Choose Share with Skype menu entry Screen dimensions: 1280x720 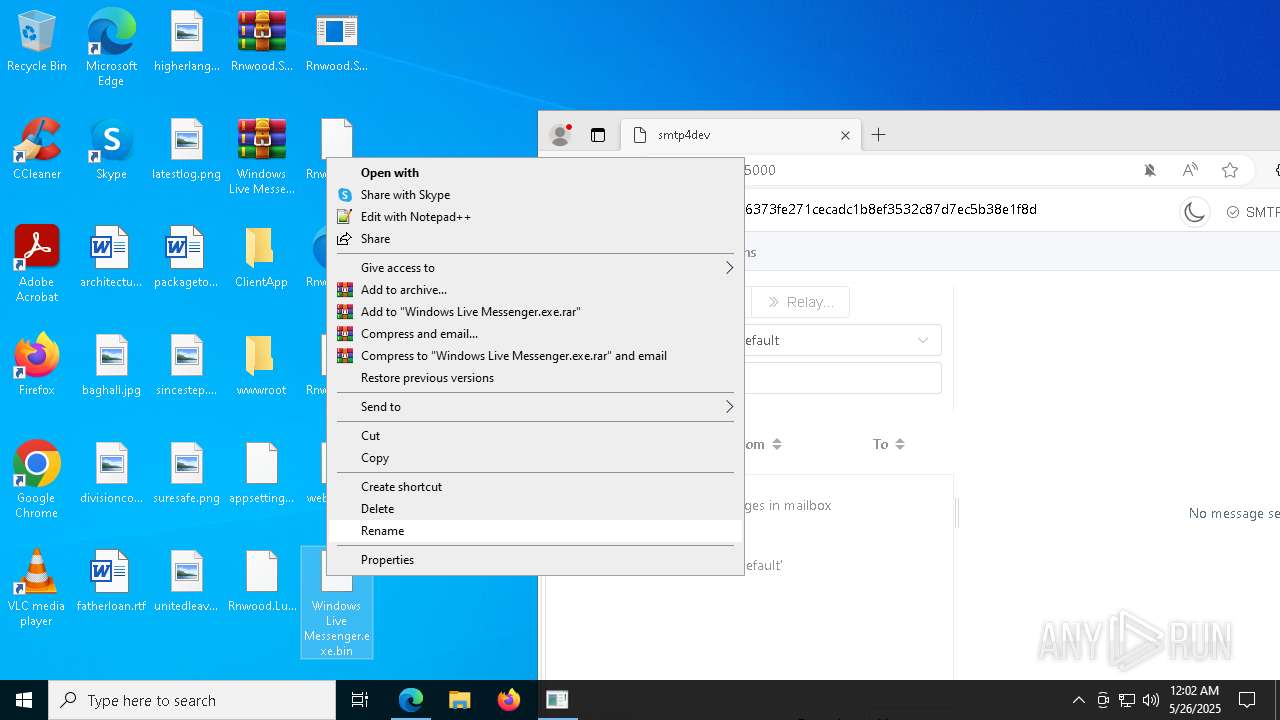536,195
